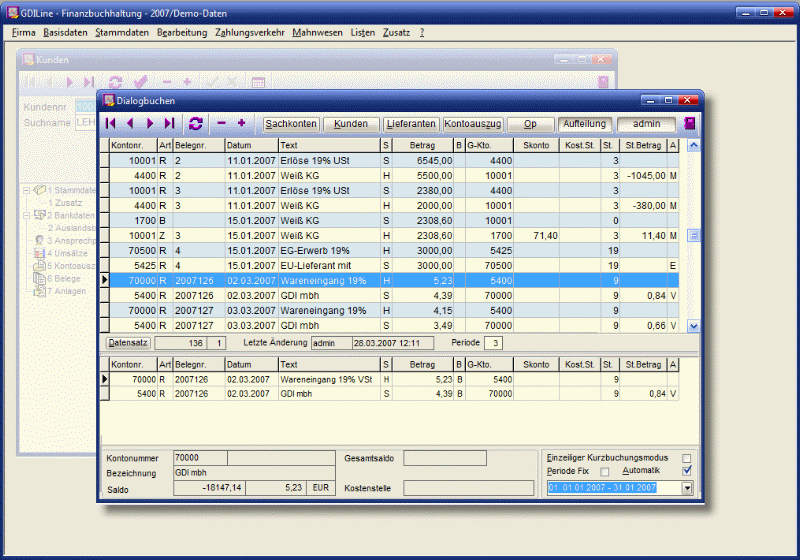This screenshot has width=800, height=560.
Task: Click the minus delete record icon
Action: [x=221, y=123]
